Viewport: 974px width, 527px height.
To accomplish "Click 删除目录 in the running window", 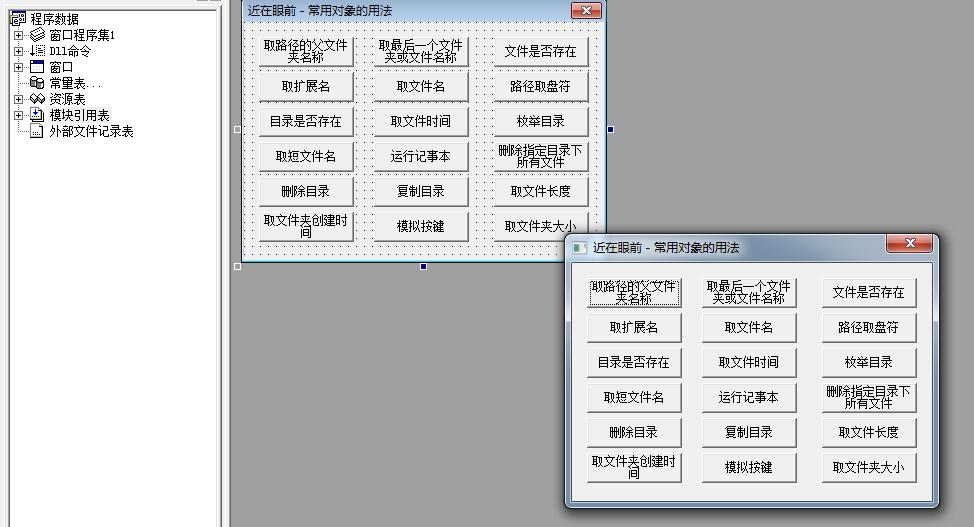I will pos(634,433).
